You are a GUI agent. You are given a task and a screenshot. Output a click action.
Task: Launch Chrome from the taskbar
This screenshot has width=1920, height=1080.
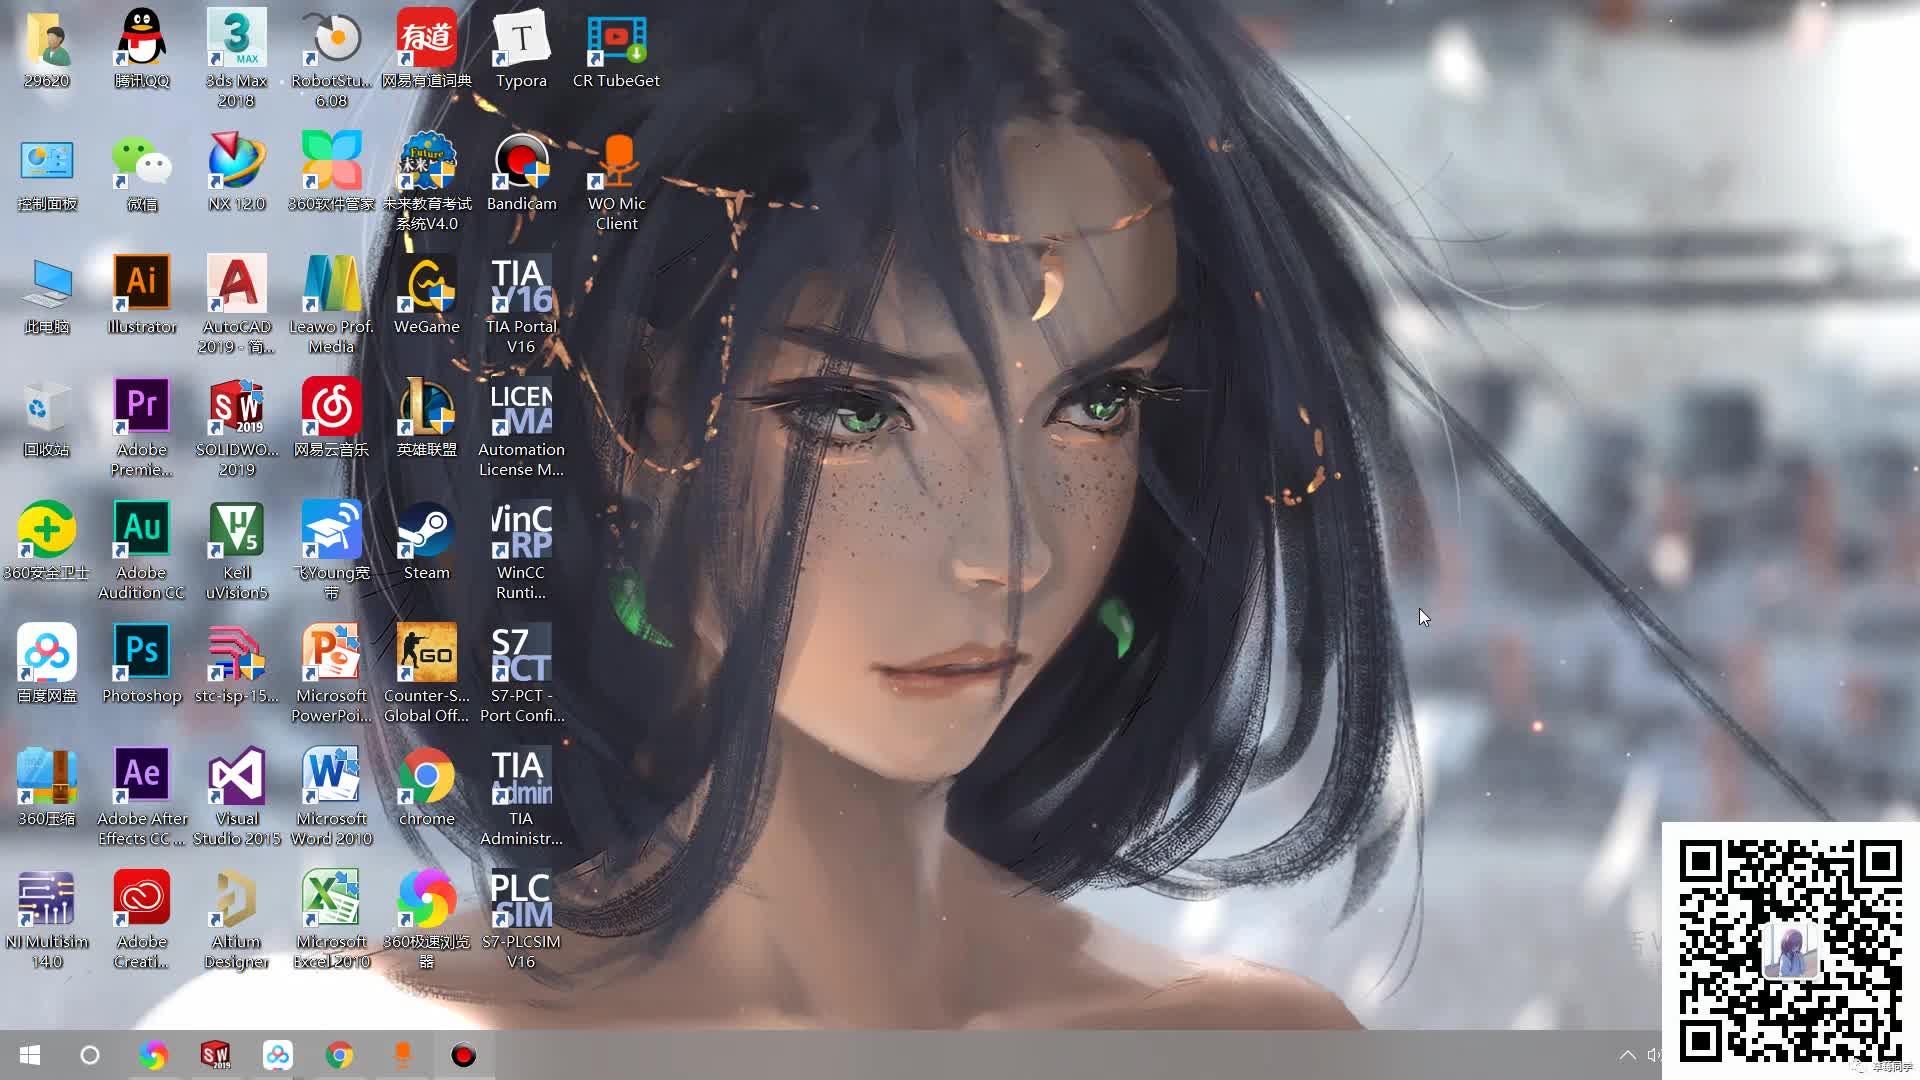pos(340,1055)
